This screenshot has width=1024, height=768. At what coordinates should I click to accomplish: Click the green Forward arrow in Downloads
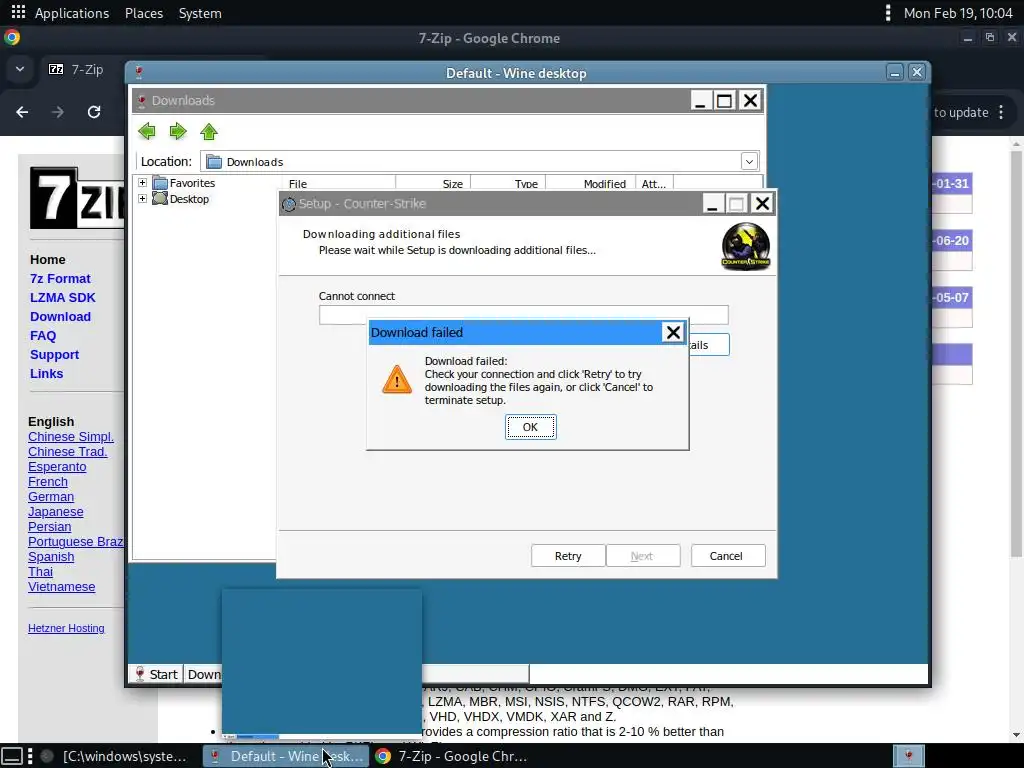click(x=178, y=131)
